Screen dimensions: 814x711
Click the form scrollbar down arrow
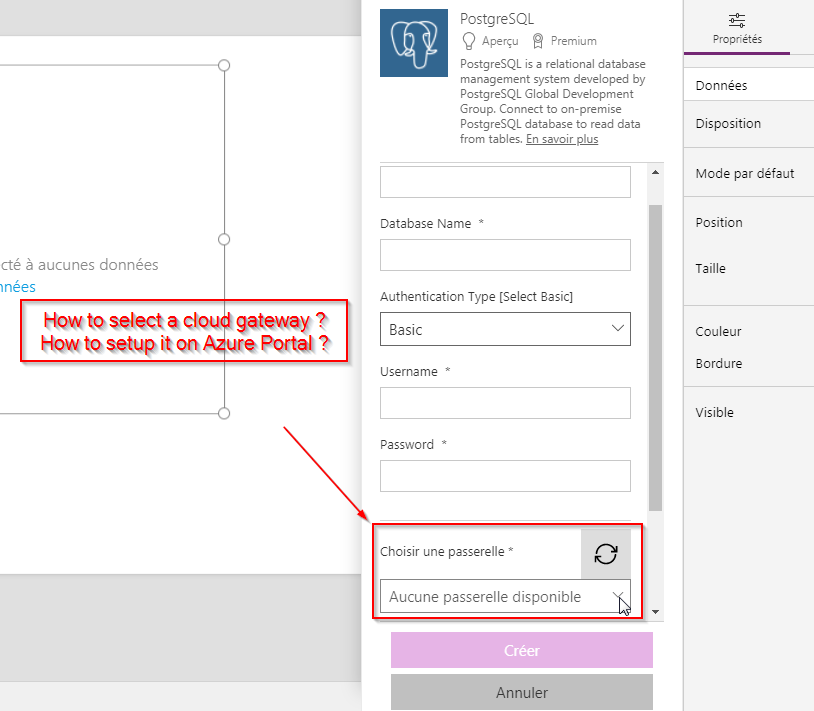(x=655, y=612)
